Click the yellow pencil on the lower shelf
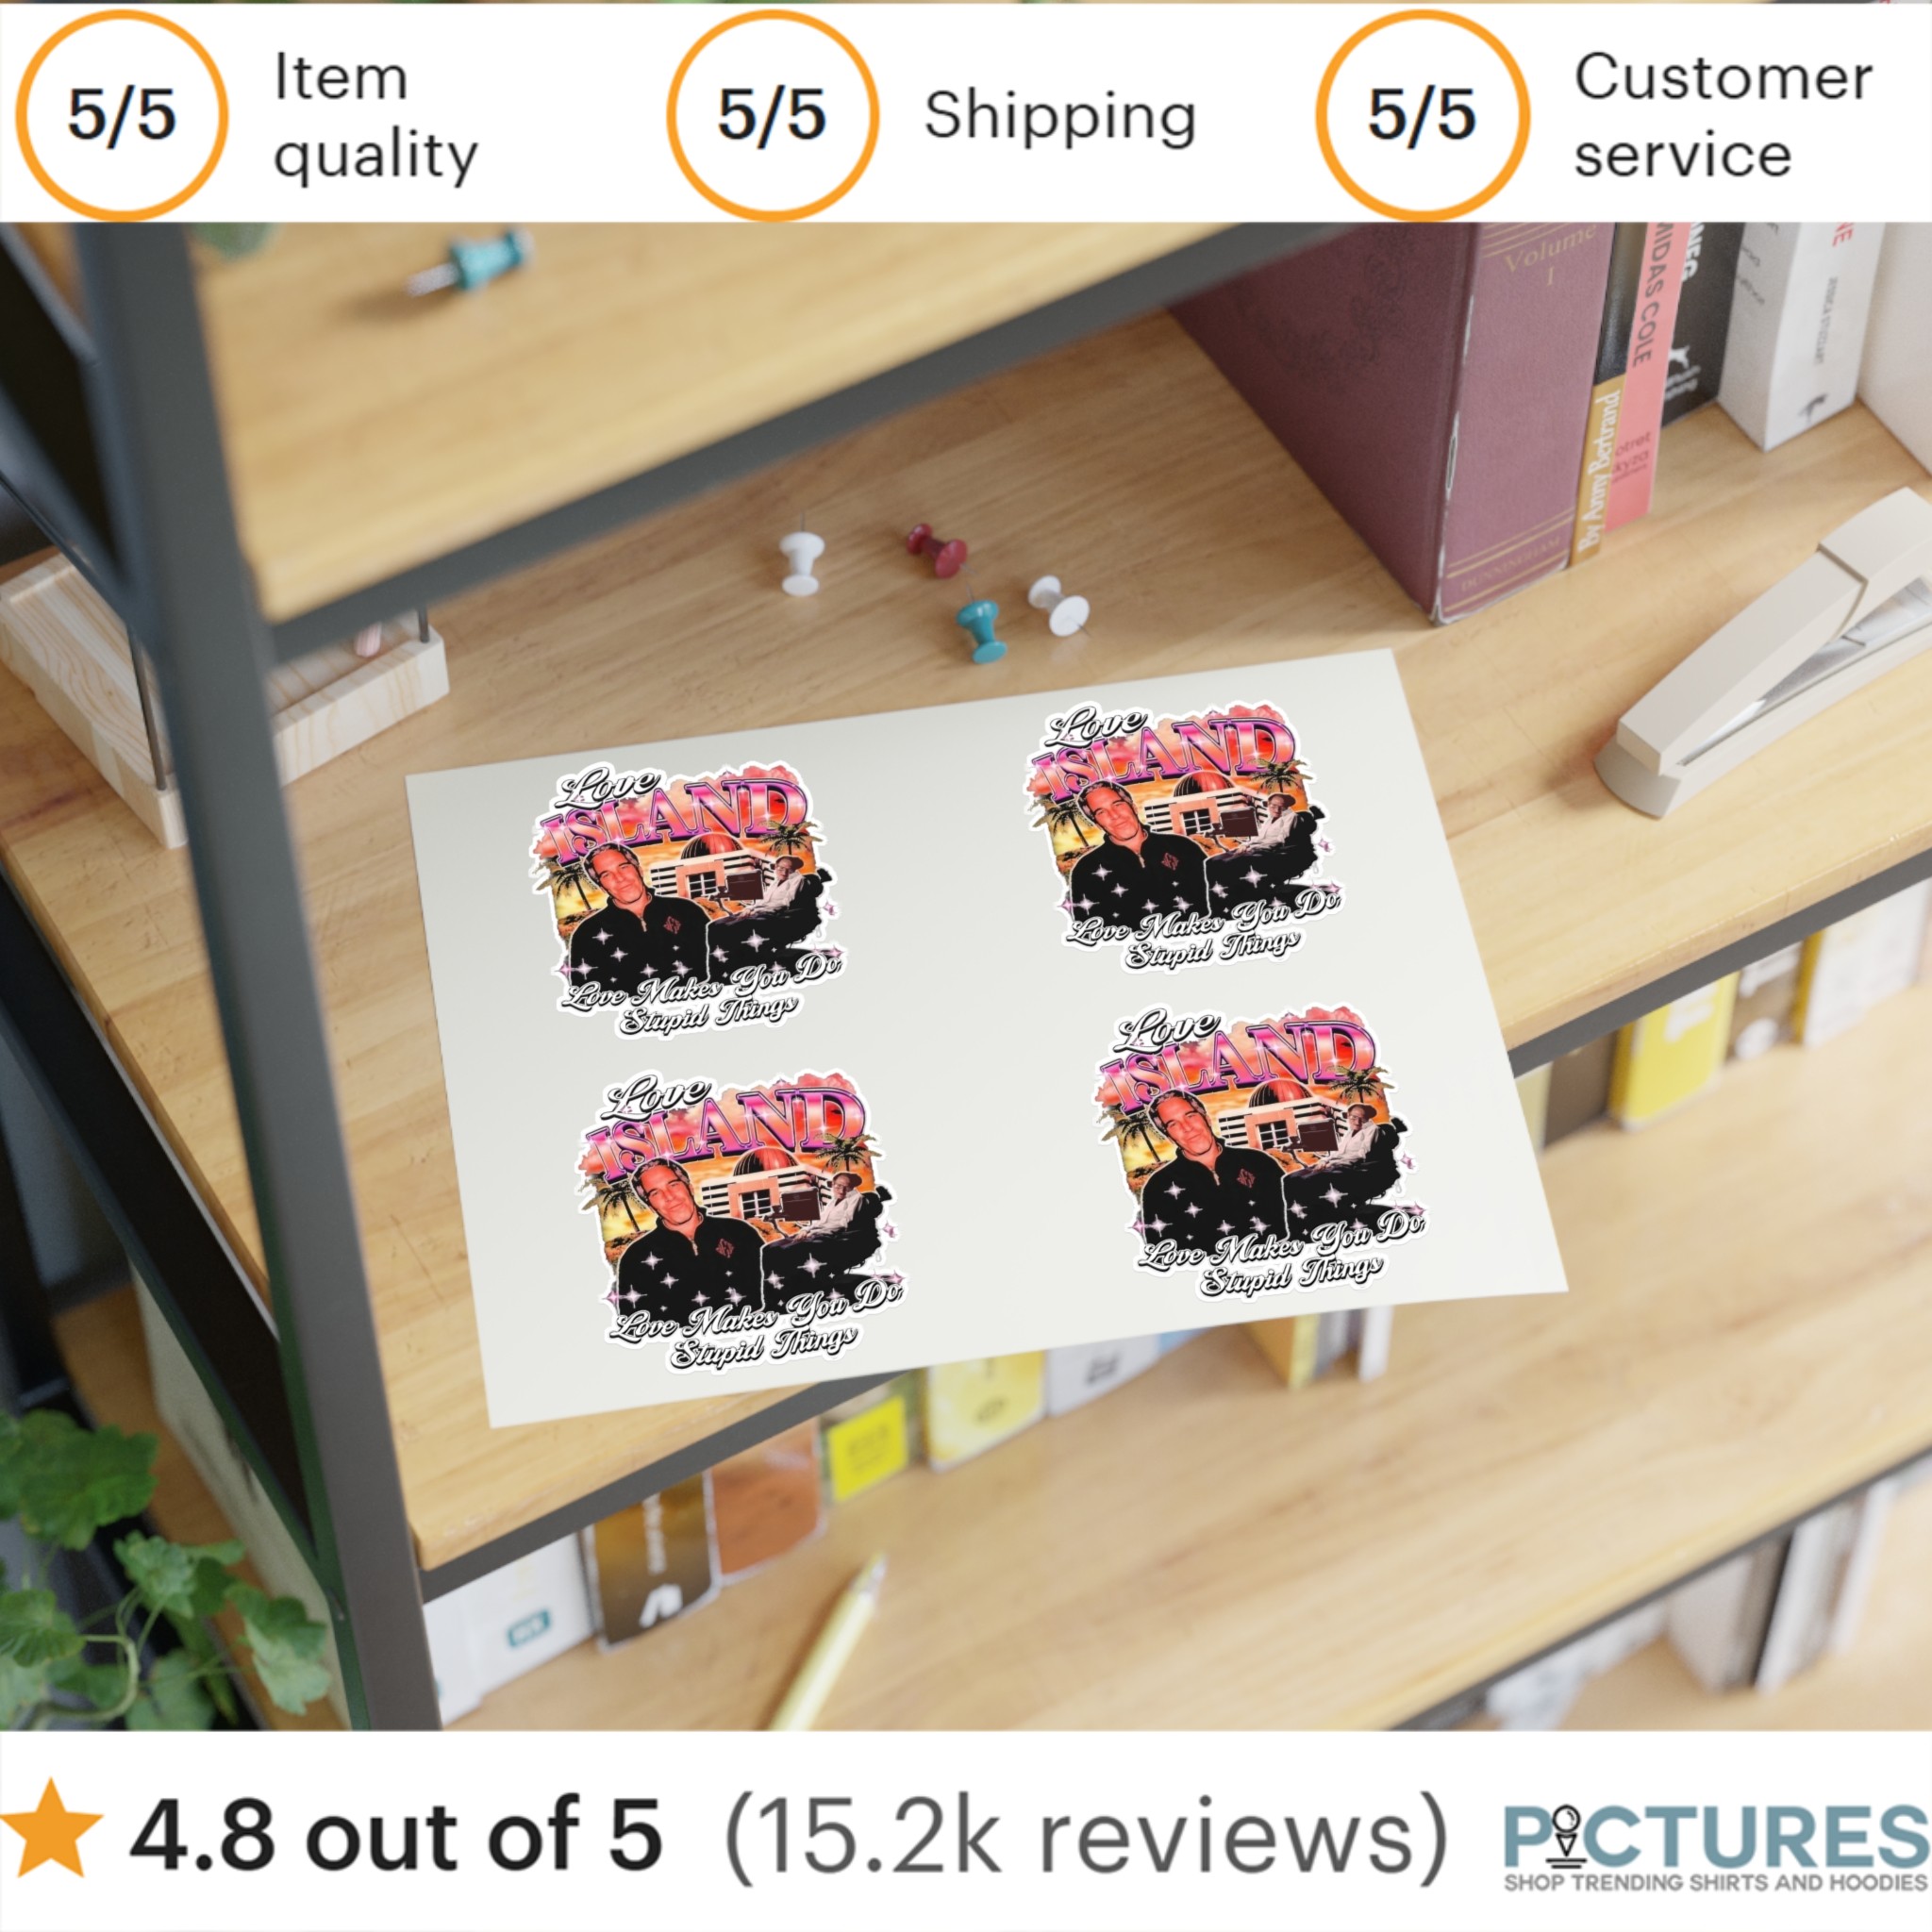 [828, 1641]
